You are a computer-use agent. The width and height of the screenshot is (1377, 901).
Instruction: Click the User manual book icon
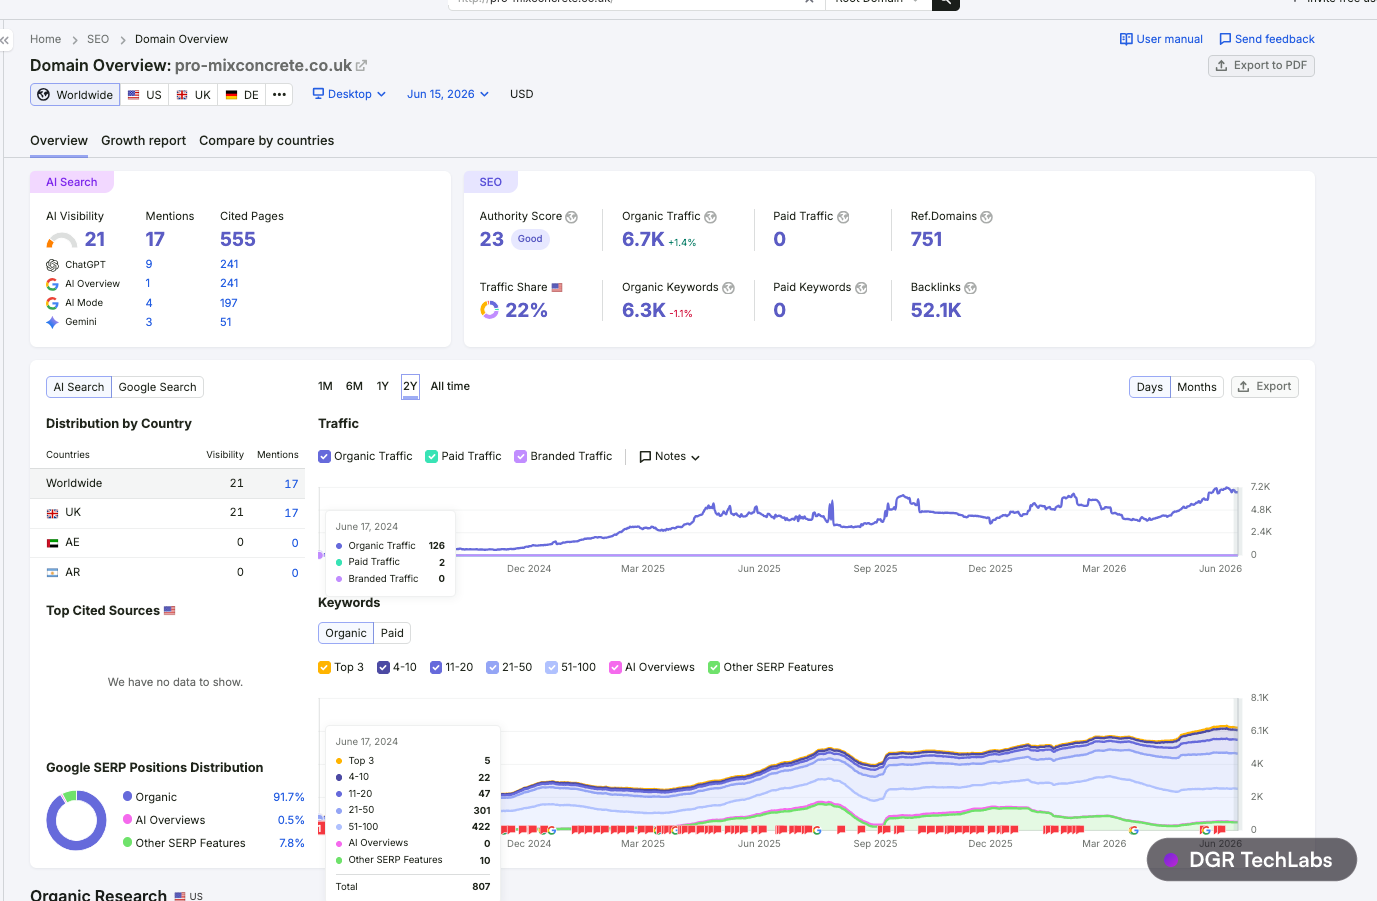[1126, 39]
